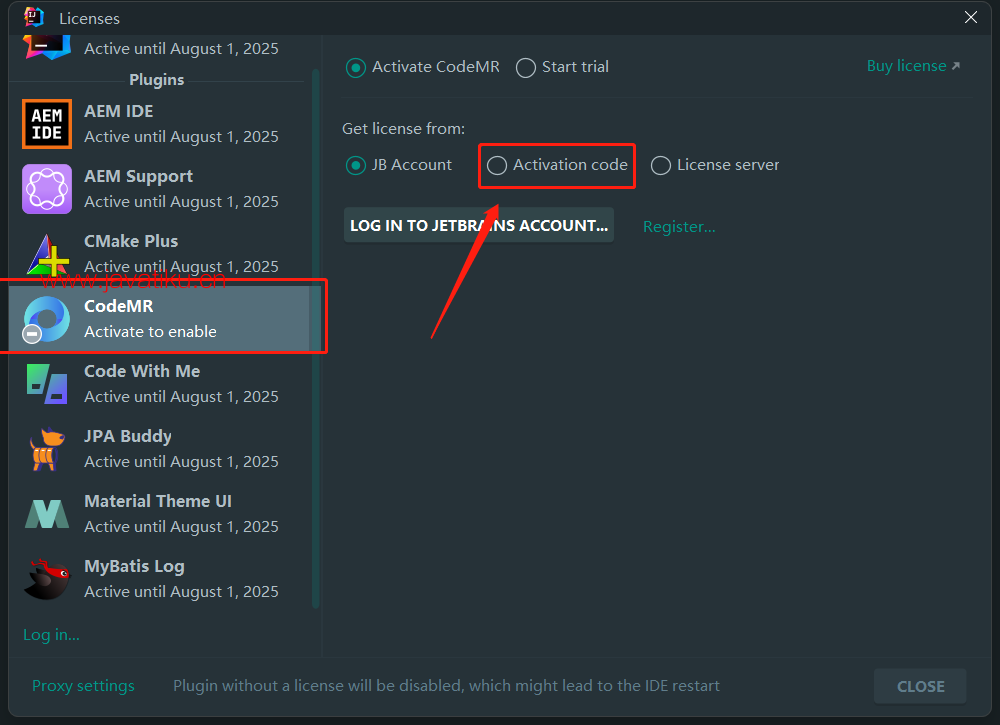
Task: Open the Register link
Action: point(679,226)
